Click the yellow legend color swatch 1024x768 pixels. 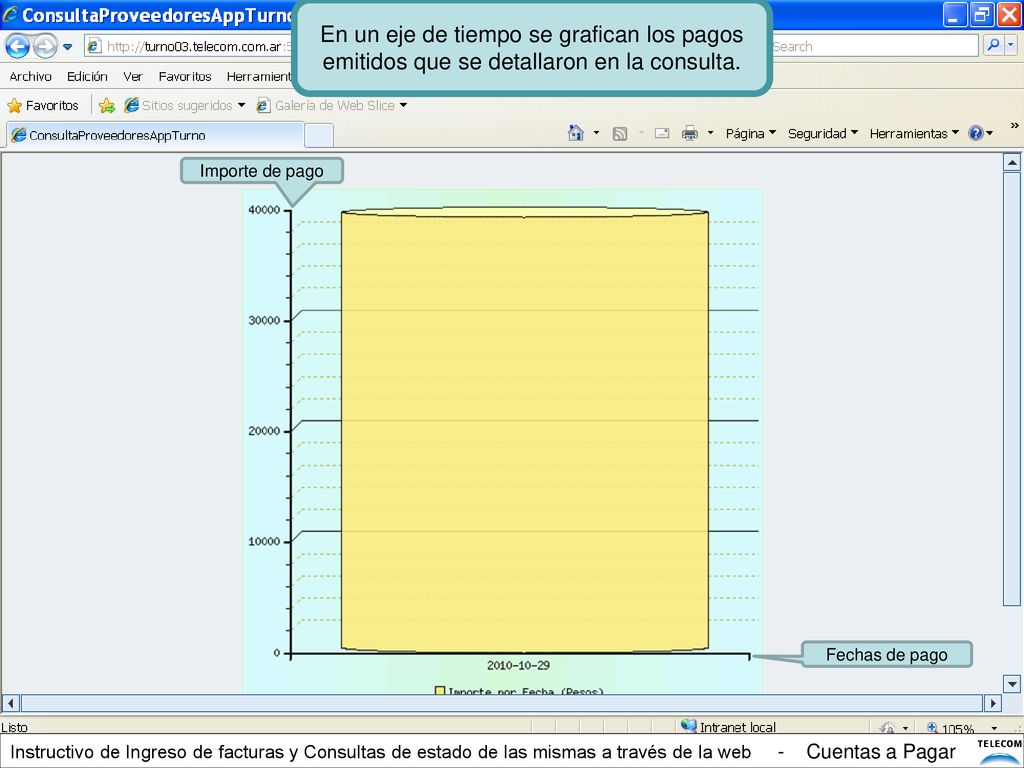440,690
